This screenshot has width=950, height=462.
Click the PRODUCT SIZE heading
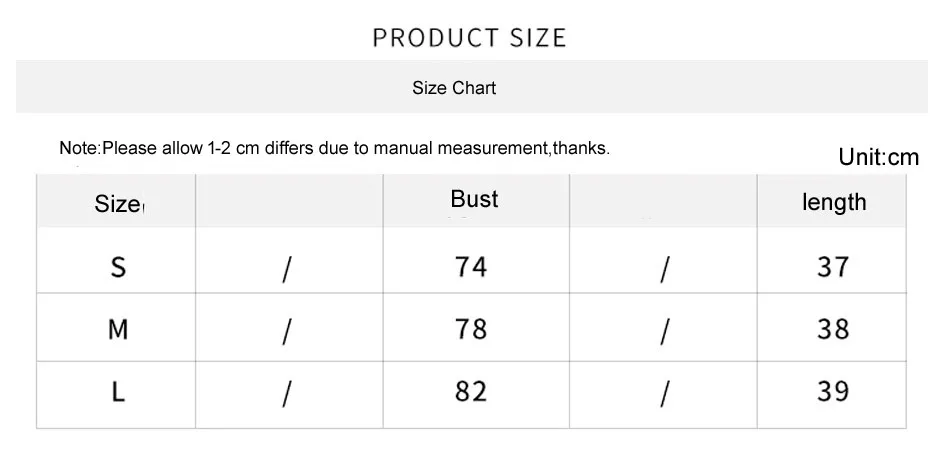click(470, 38)
